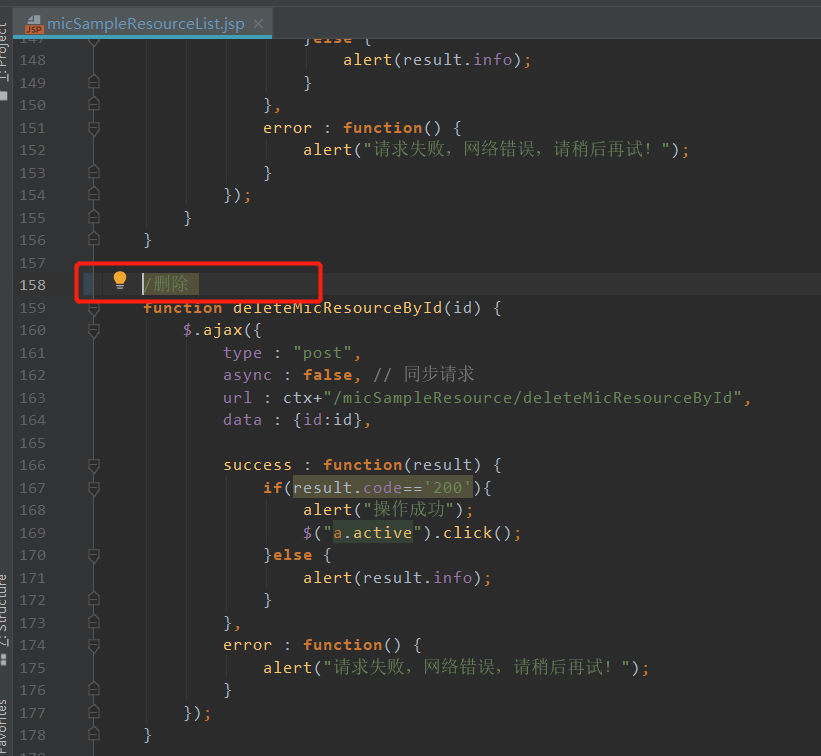Collapse fold marker at line 166
The image size is (821, 756).
tap(94, 465)
